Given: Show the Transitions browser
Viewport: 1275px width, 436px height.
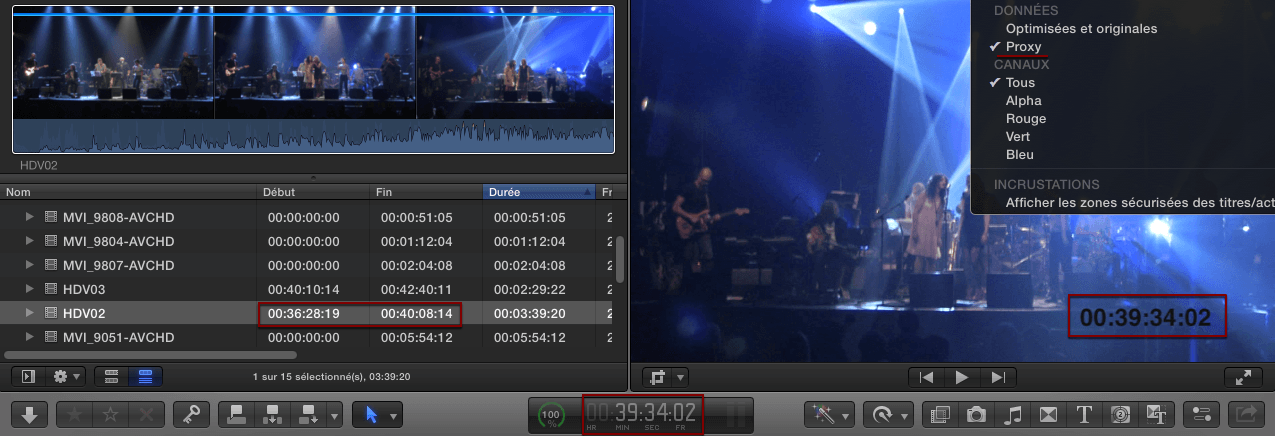Looking at the screenshot, I should click(1048, 414).
